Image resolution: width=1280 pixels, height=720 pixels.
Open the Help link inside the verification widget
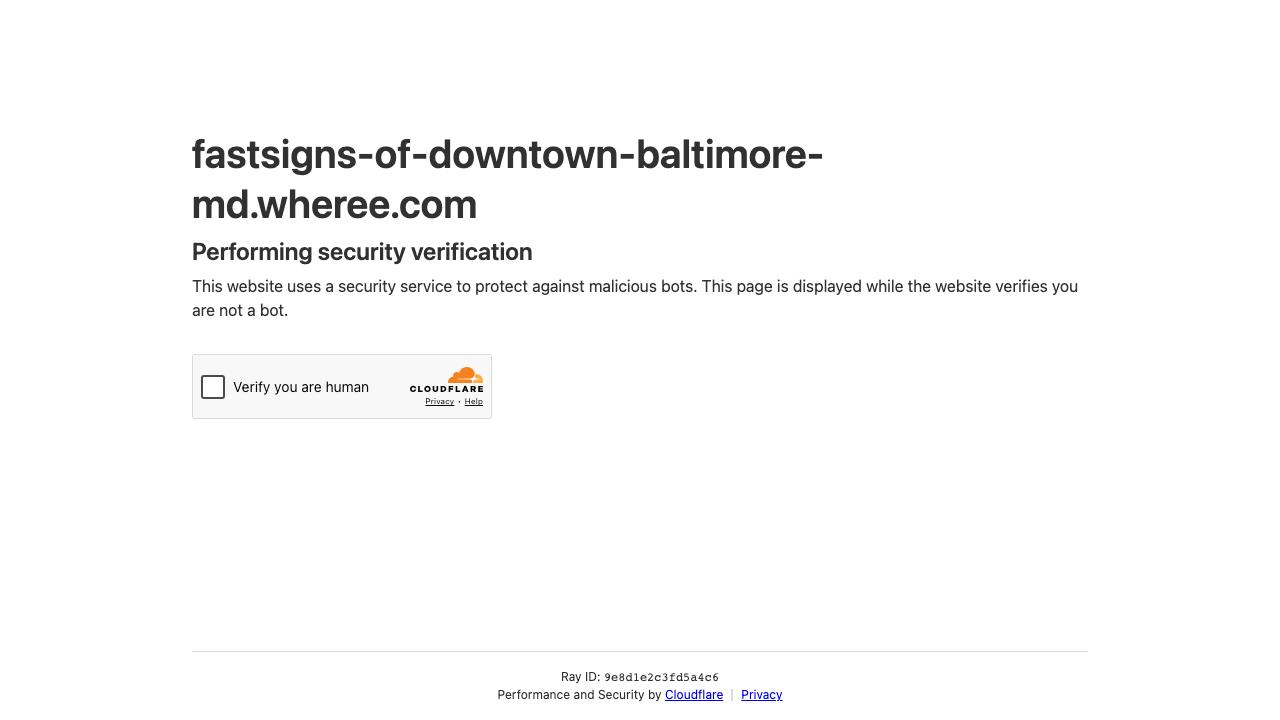pos(473,402)
